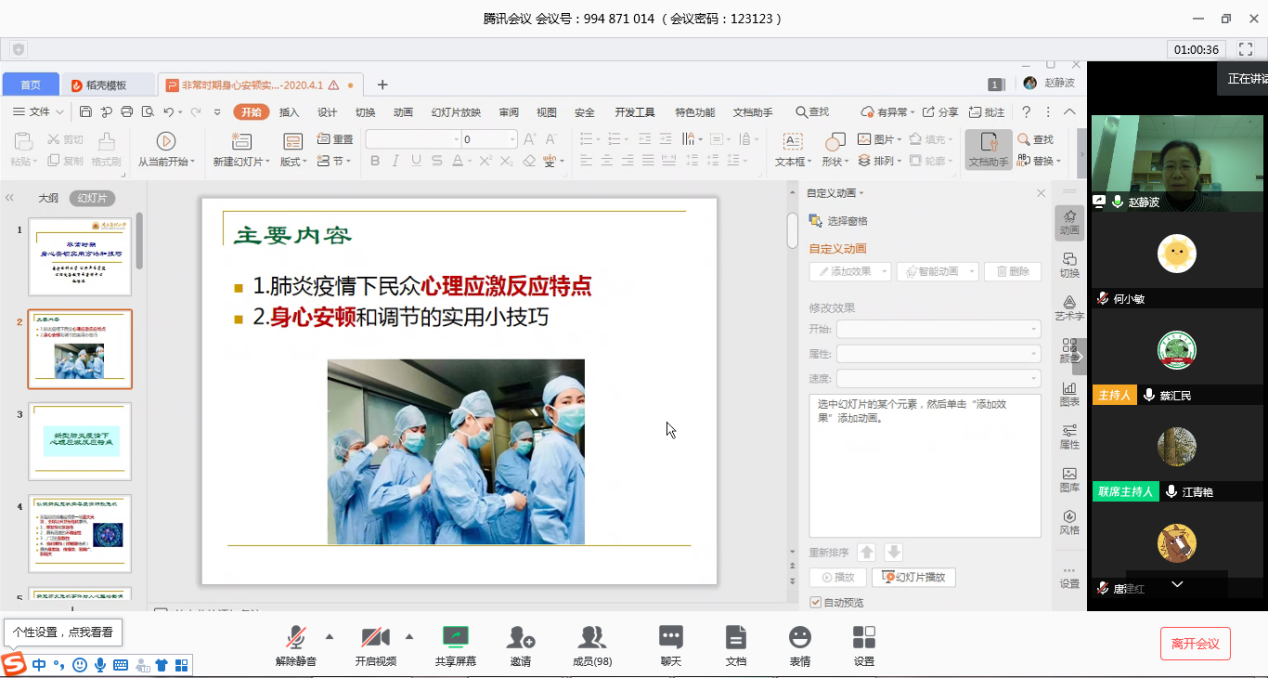Select slide 1 thumbnail in the slide panel
Viewport: 1268px width, 678px height.
pyautogui.click(x=80, y=256)
